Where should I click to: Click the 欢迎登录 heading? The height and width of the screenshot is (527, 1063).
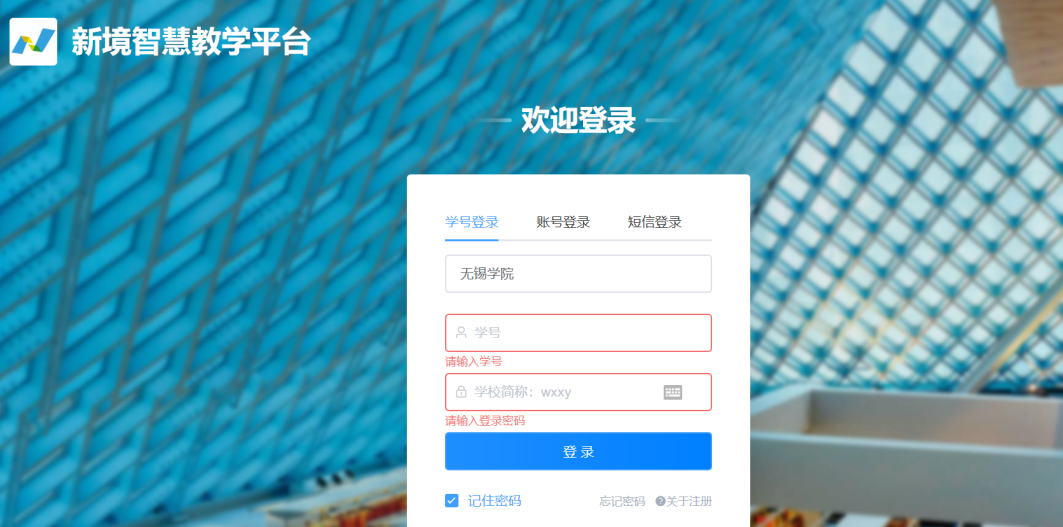pyautogui.click(x=578, y=121)
